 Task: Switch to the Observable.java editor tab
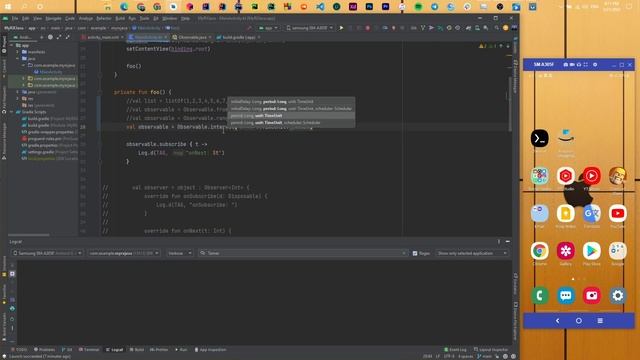click(191, 37)
